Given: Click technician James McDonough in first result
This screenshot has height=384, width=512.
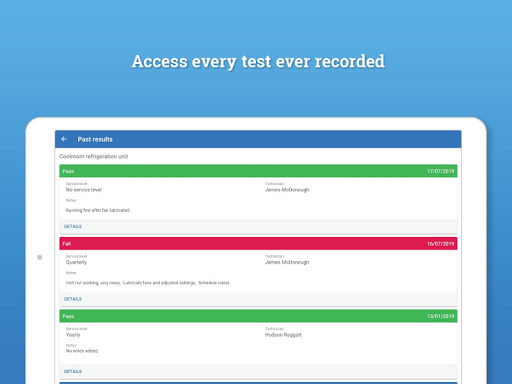Looking at the screenshot, I should (287, 190).
